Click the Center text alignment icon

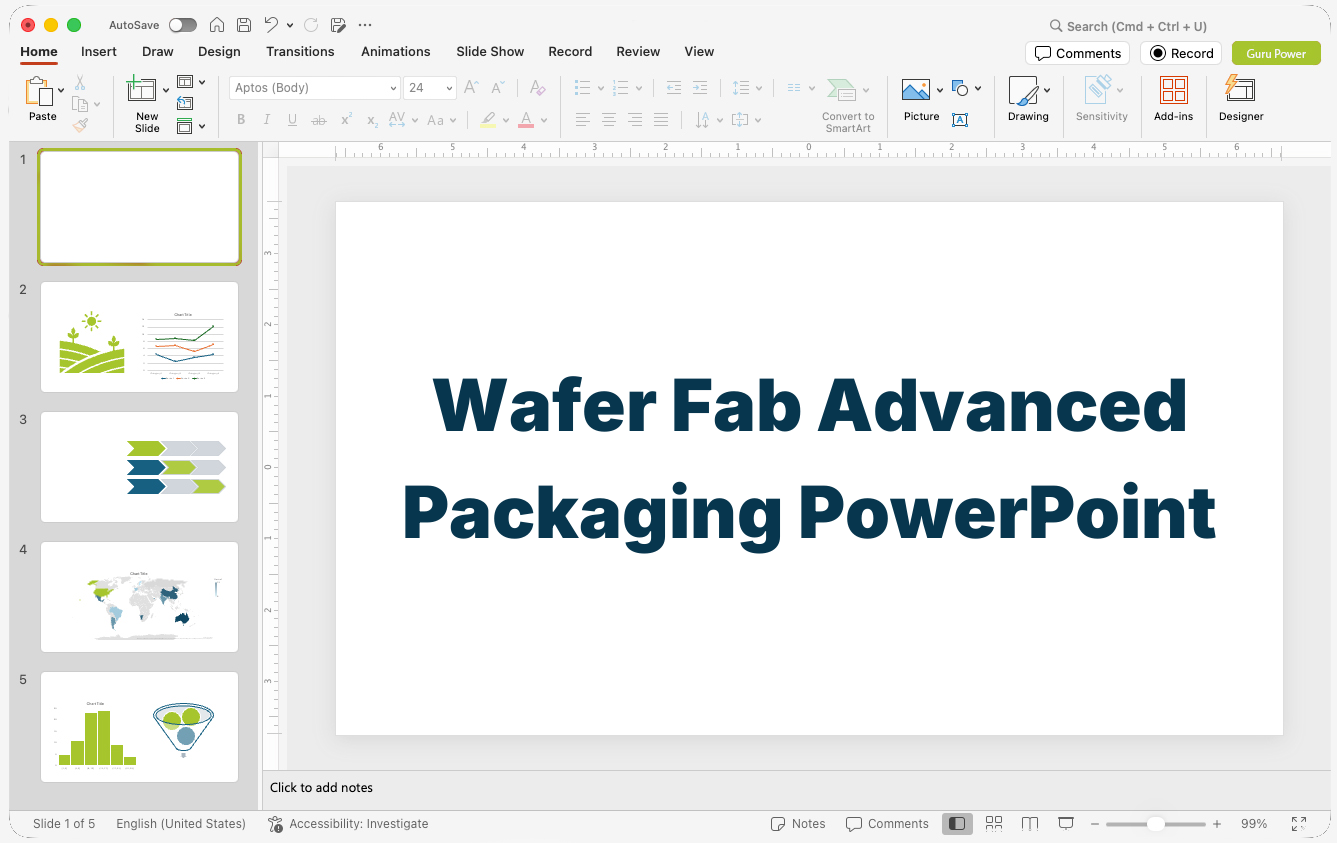pyautogui.click(x=609, y=120)
